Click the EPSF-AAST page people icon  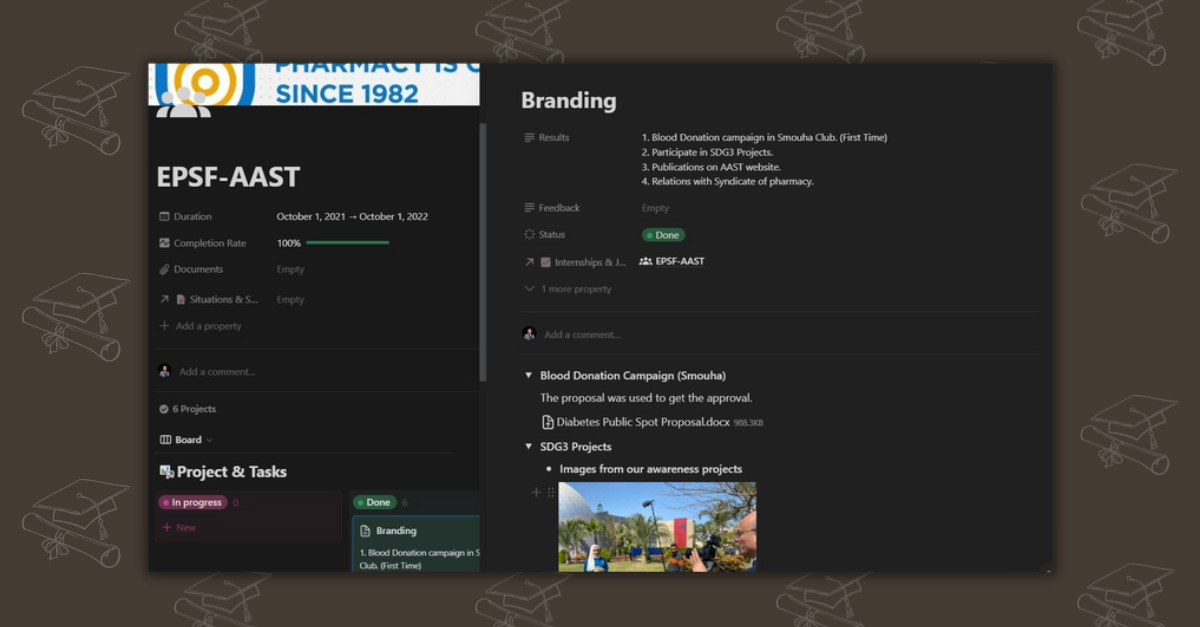(183, 103)
